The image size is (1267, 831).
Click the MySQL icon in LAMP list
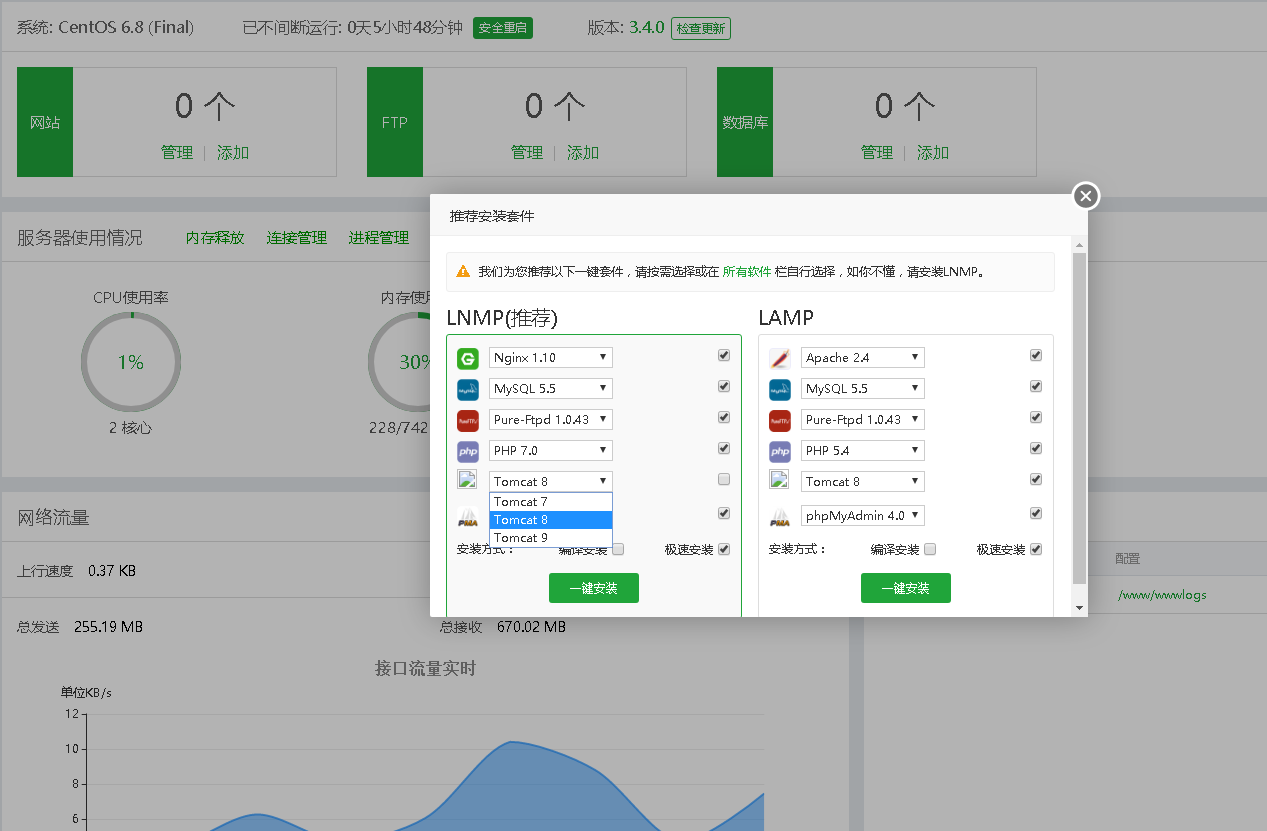(x=780, y=389)
